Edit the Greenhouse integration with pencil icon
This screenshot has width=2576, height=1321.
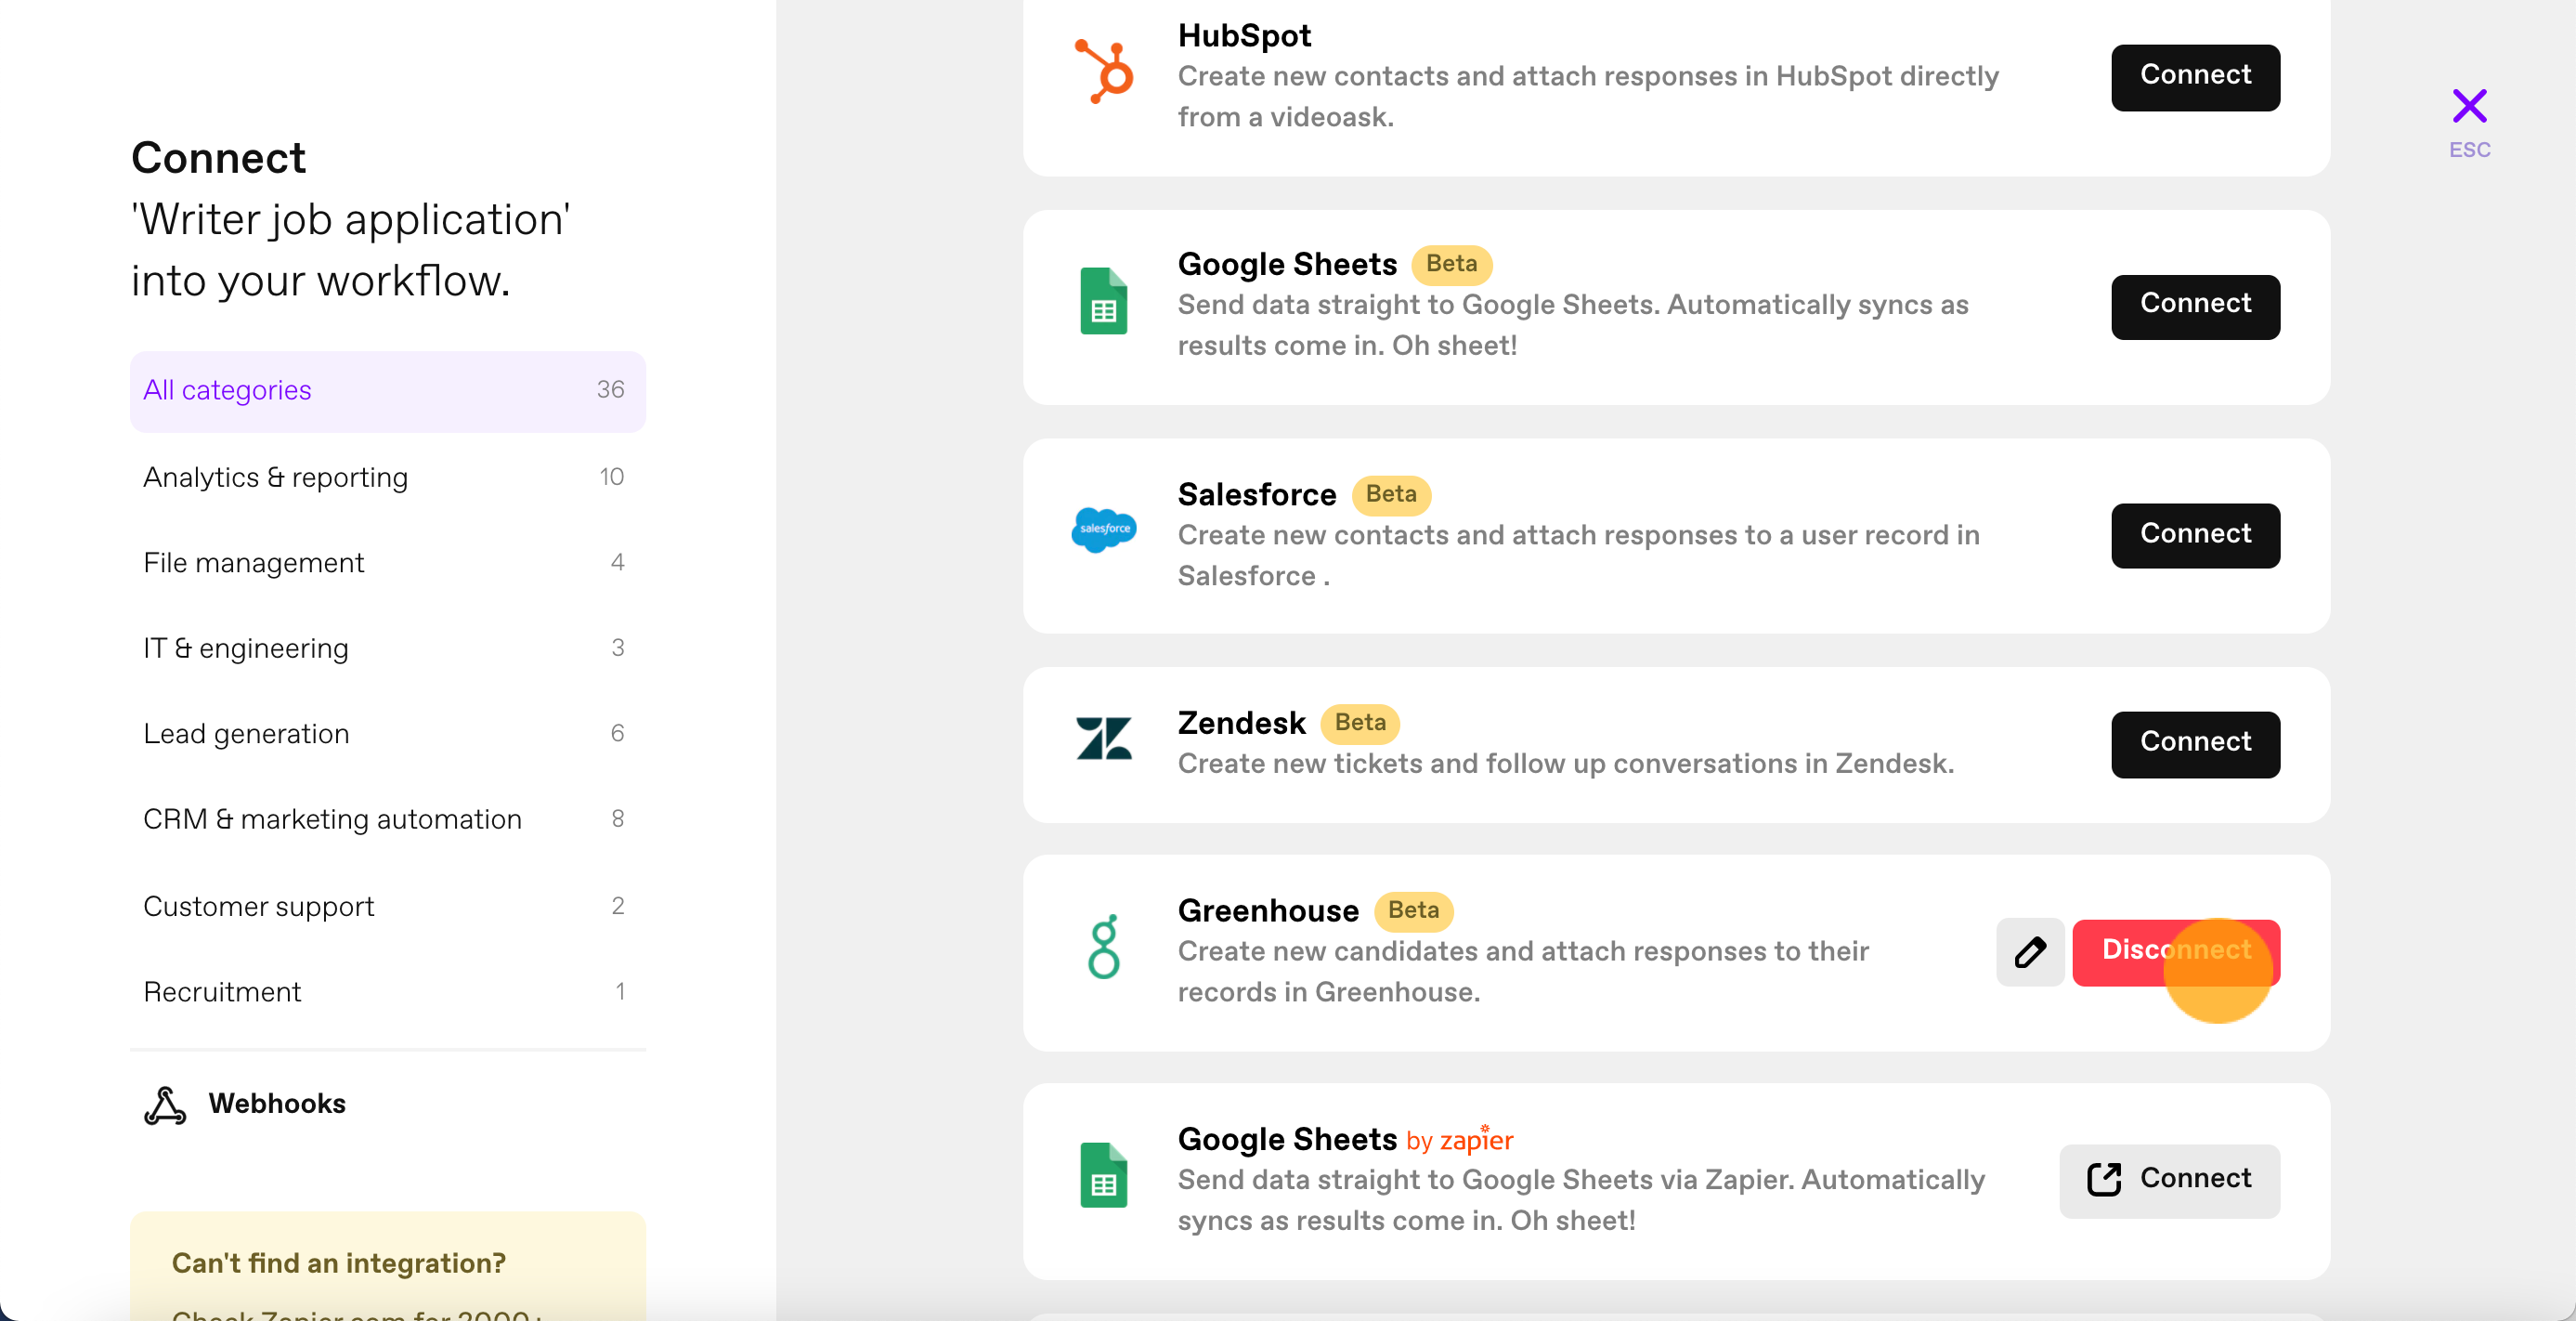click(2030, 952)
